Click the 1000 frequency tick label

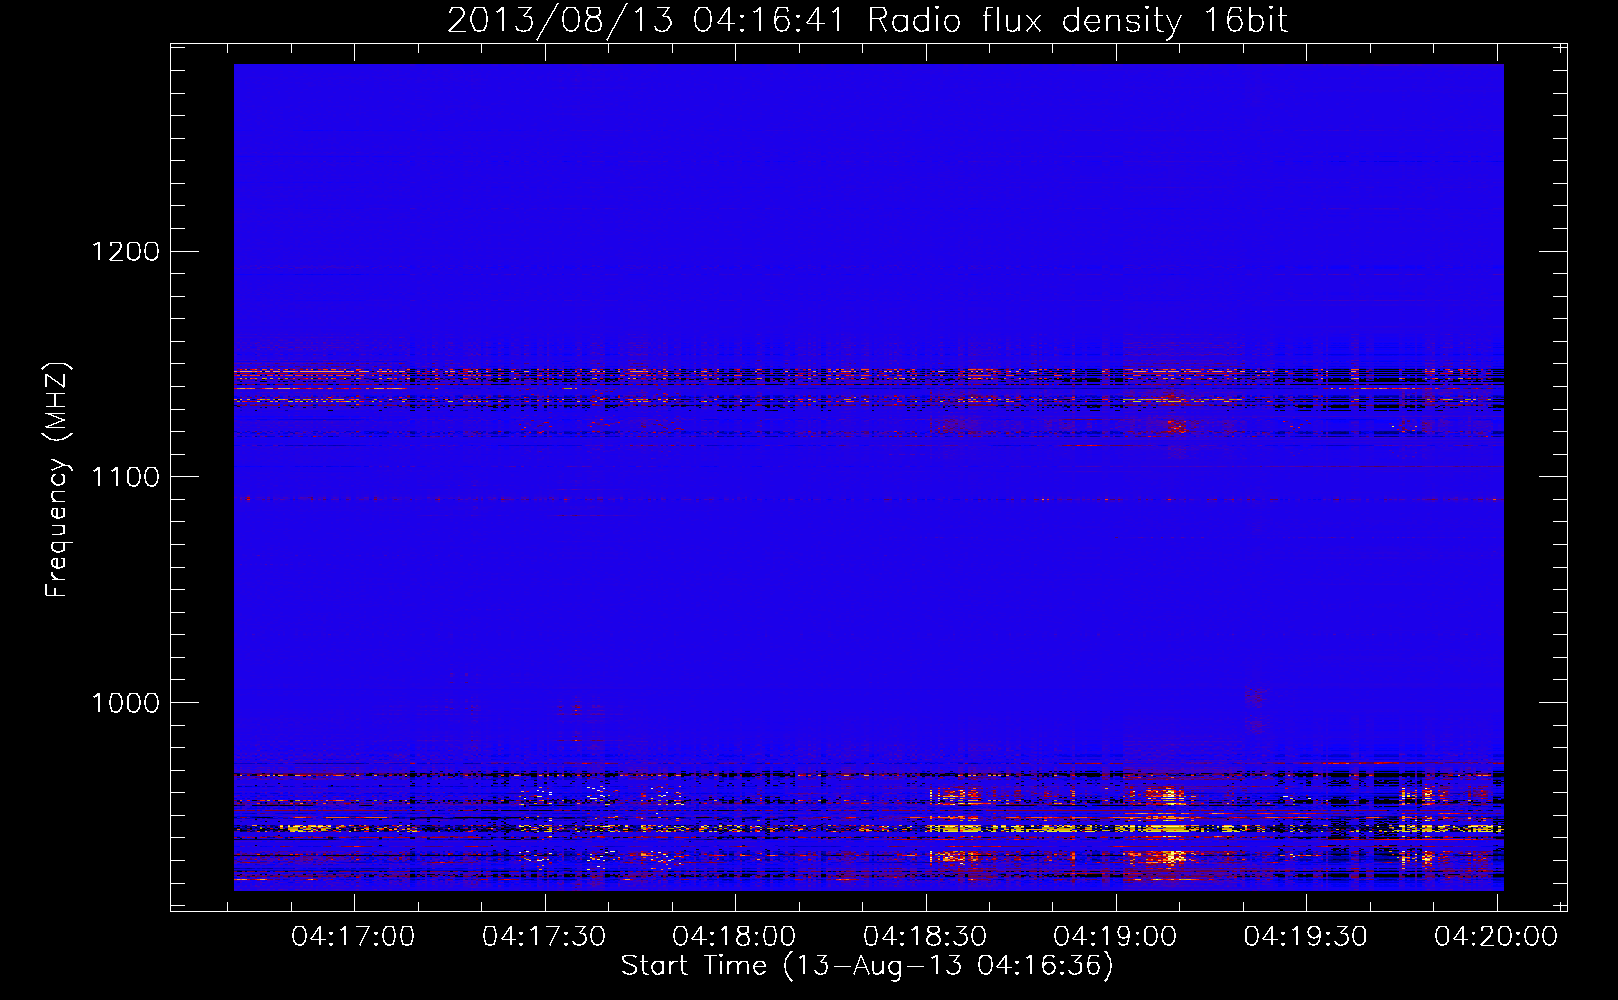[x=126, y=703]
